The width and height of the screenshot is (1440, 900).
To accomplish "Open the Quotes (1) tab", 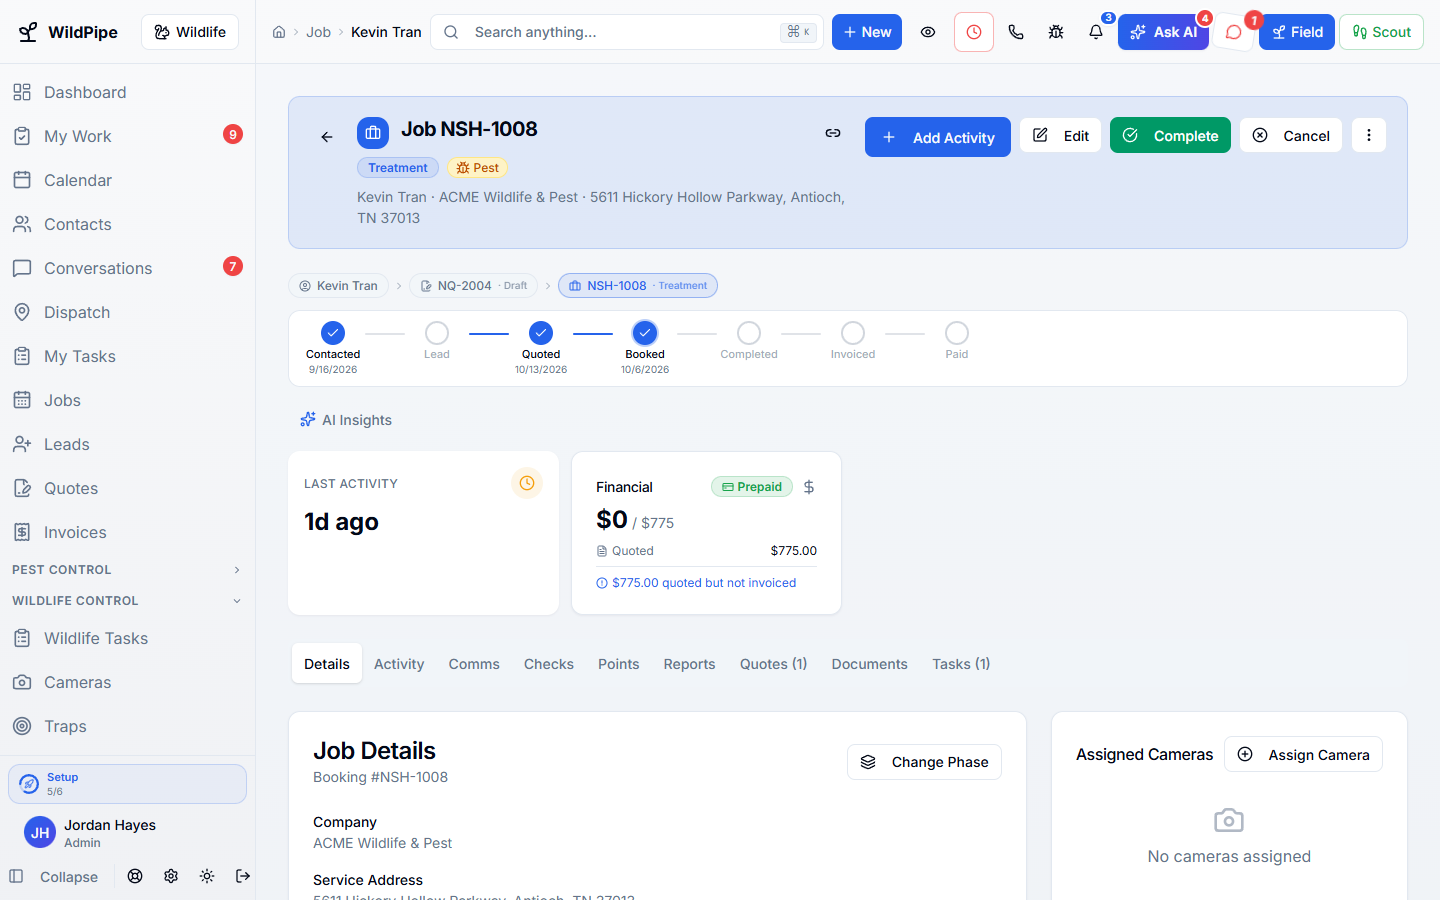I will coord(773,664).
